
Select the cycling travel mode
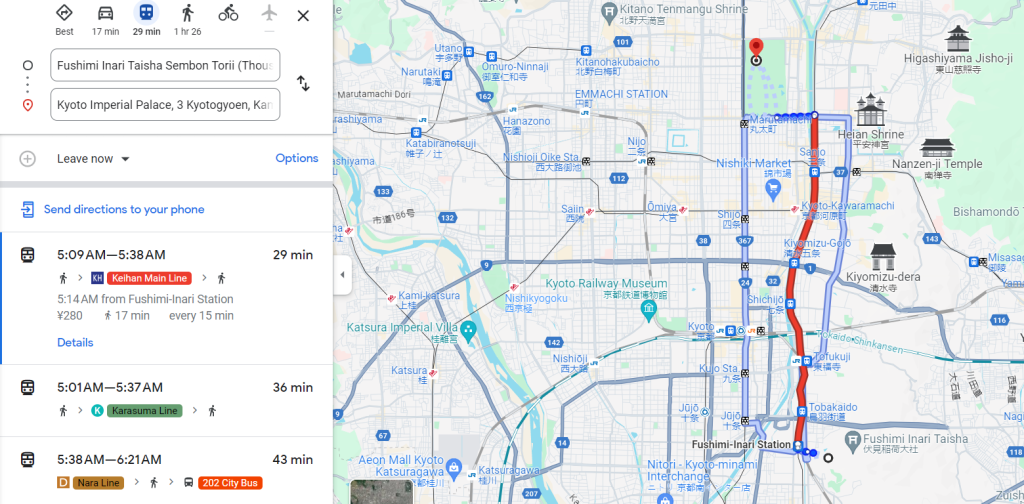pyautogui.click(x=229, y=13)
